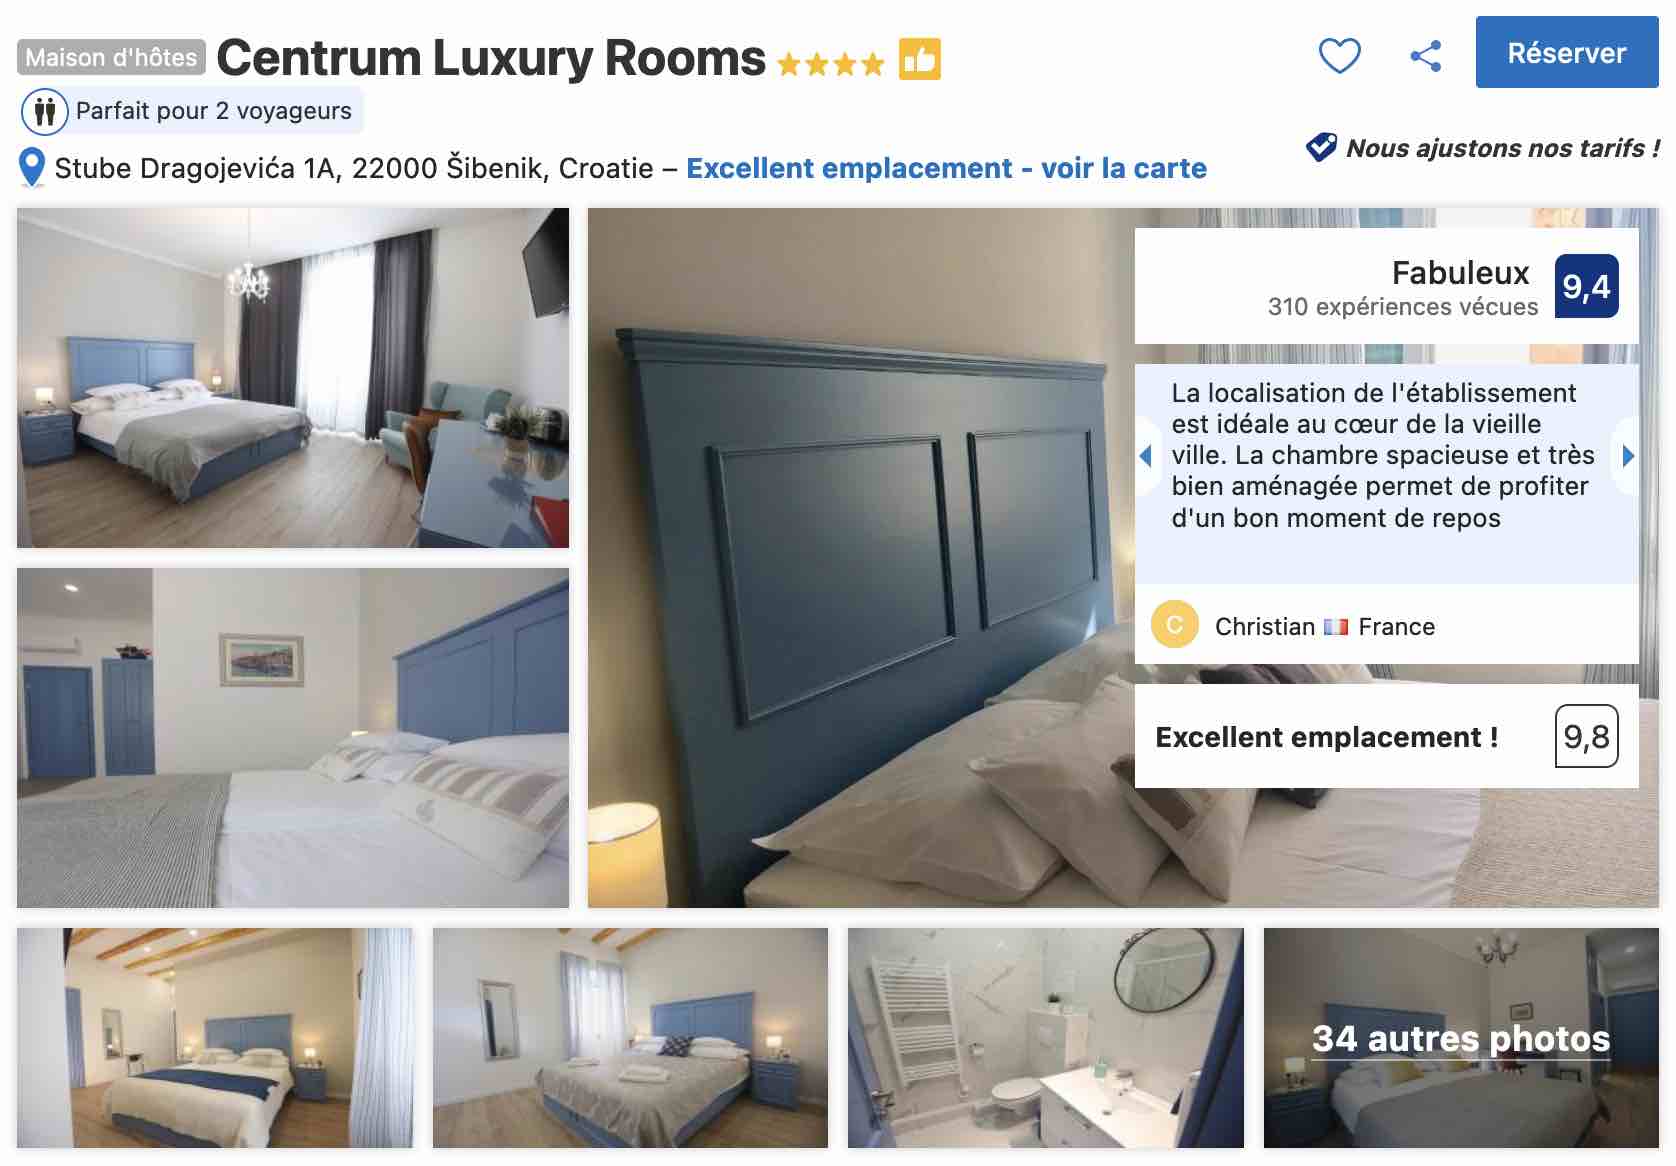Open Excellent emplacement - voir la carte link
Image resolution: width=1676 pixels, height=1166 pixels.
(946, 168)
